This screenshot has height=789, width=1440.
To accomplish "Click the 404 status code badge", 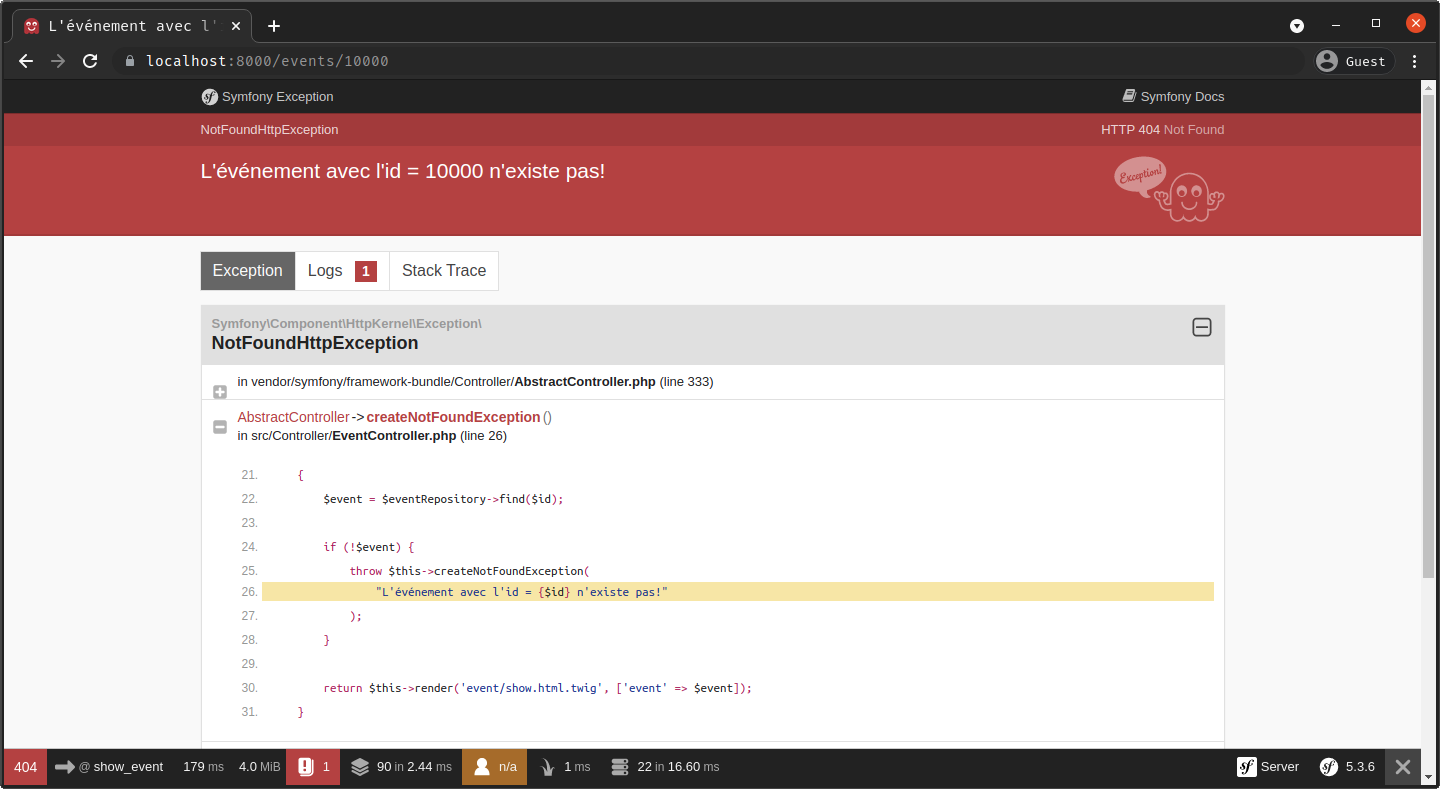I will point(26,767).
